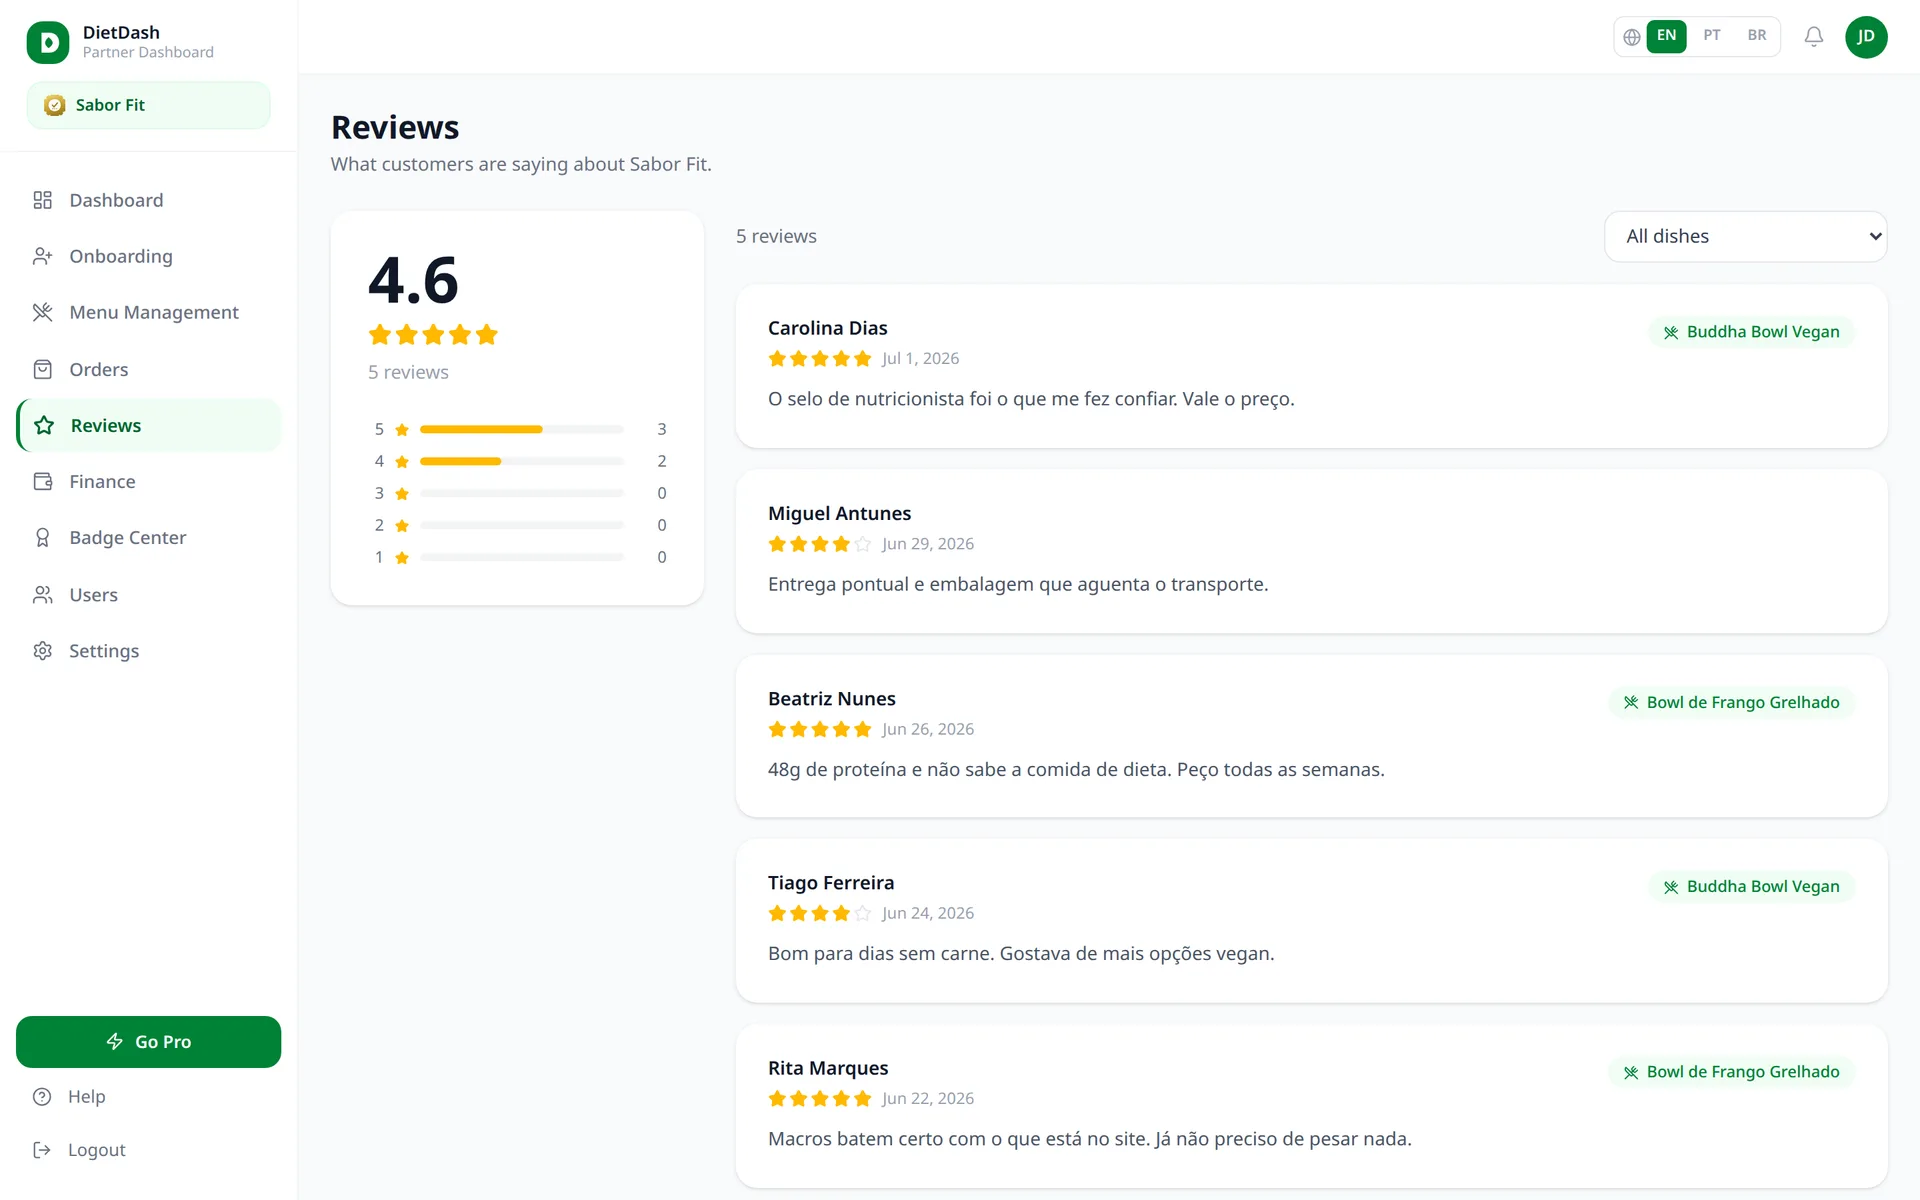1920x1200 pixels.
Task: Open the Finance section
Action: tap(149, 481)
